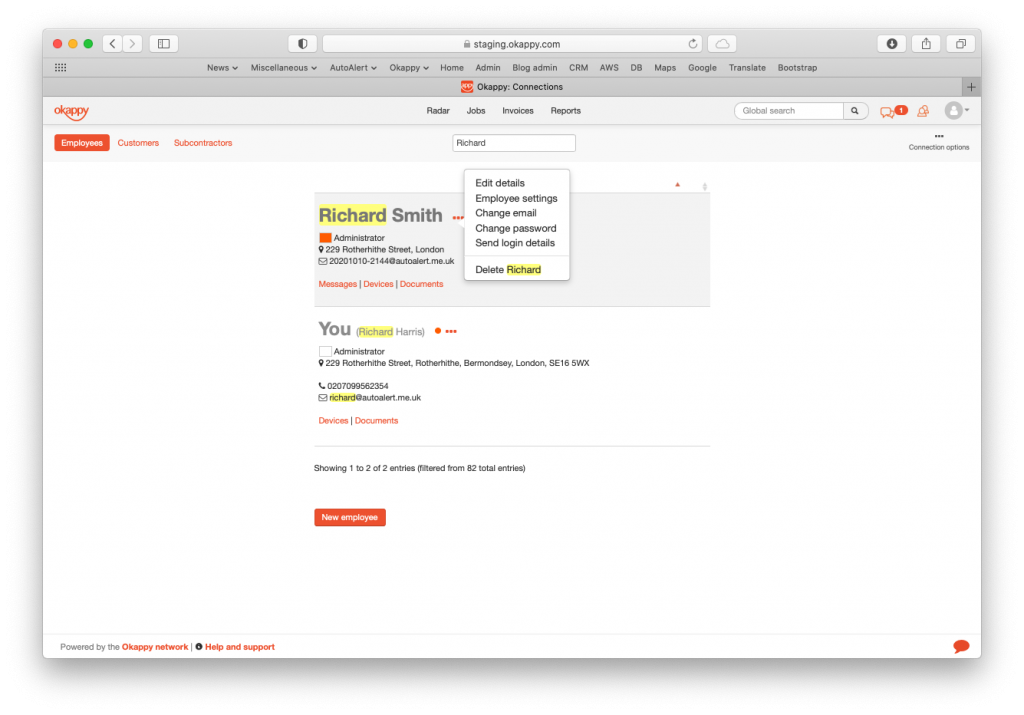Click the Okappy logo
Image resolution: width=1024 pixels, height=715 pixels.
pos(71,112)
